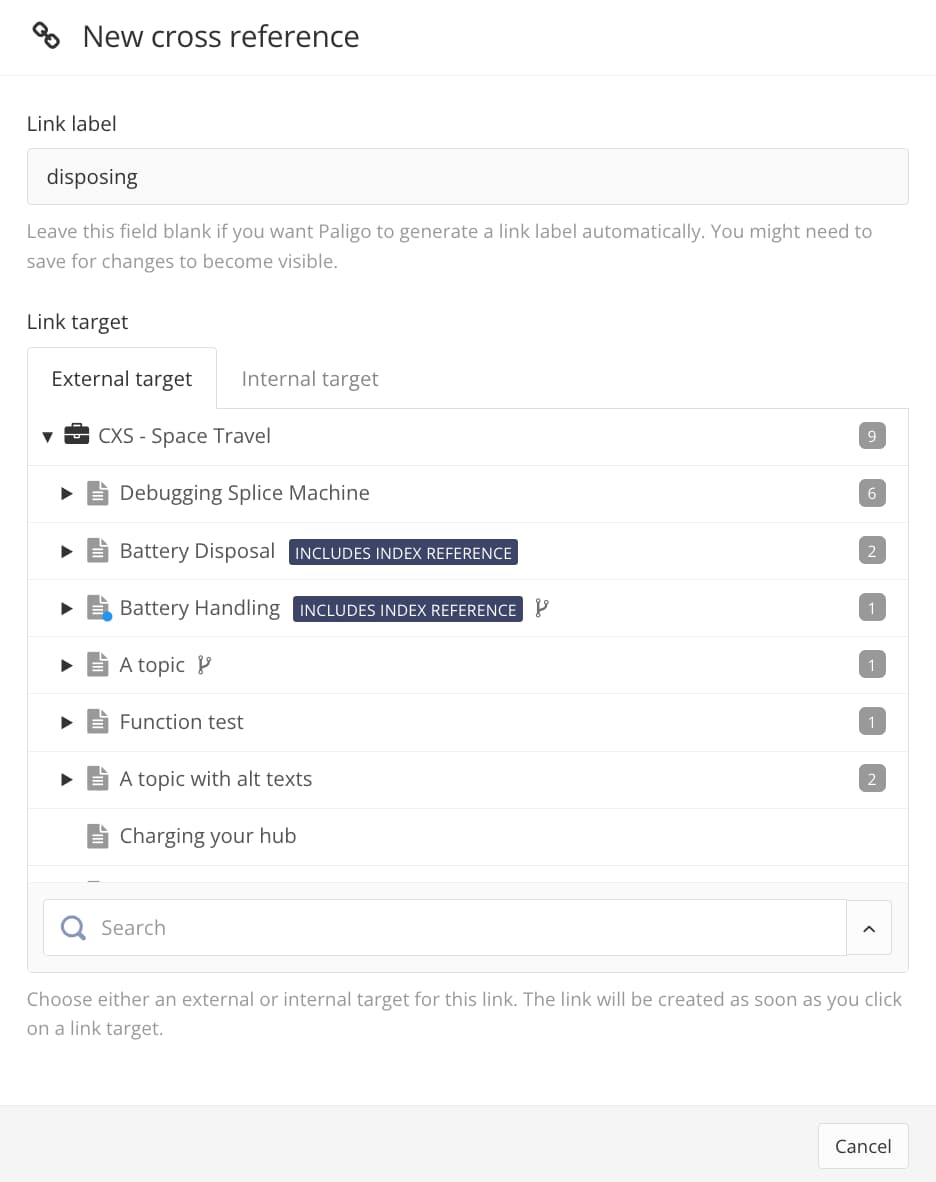The width and height of the screenshot is (936, 1182).
Task: Click the branch fork icon after Battery Handling badge
Action: (541, 607)
